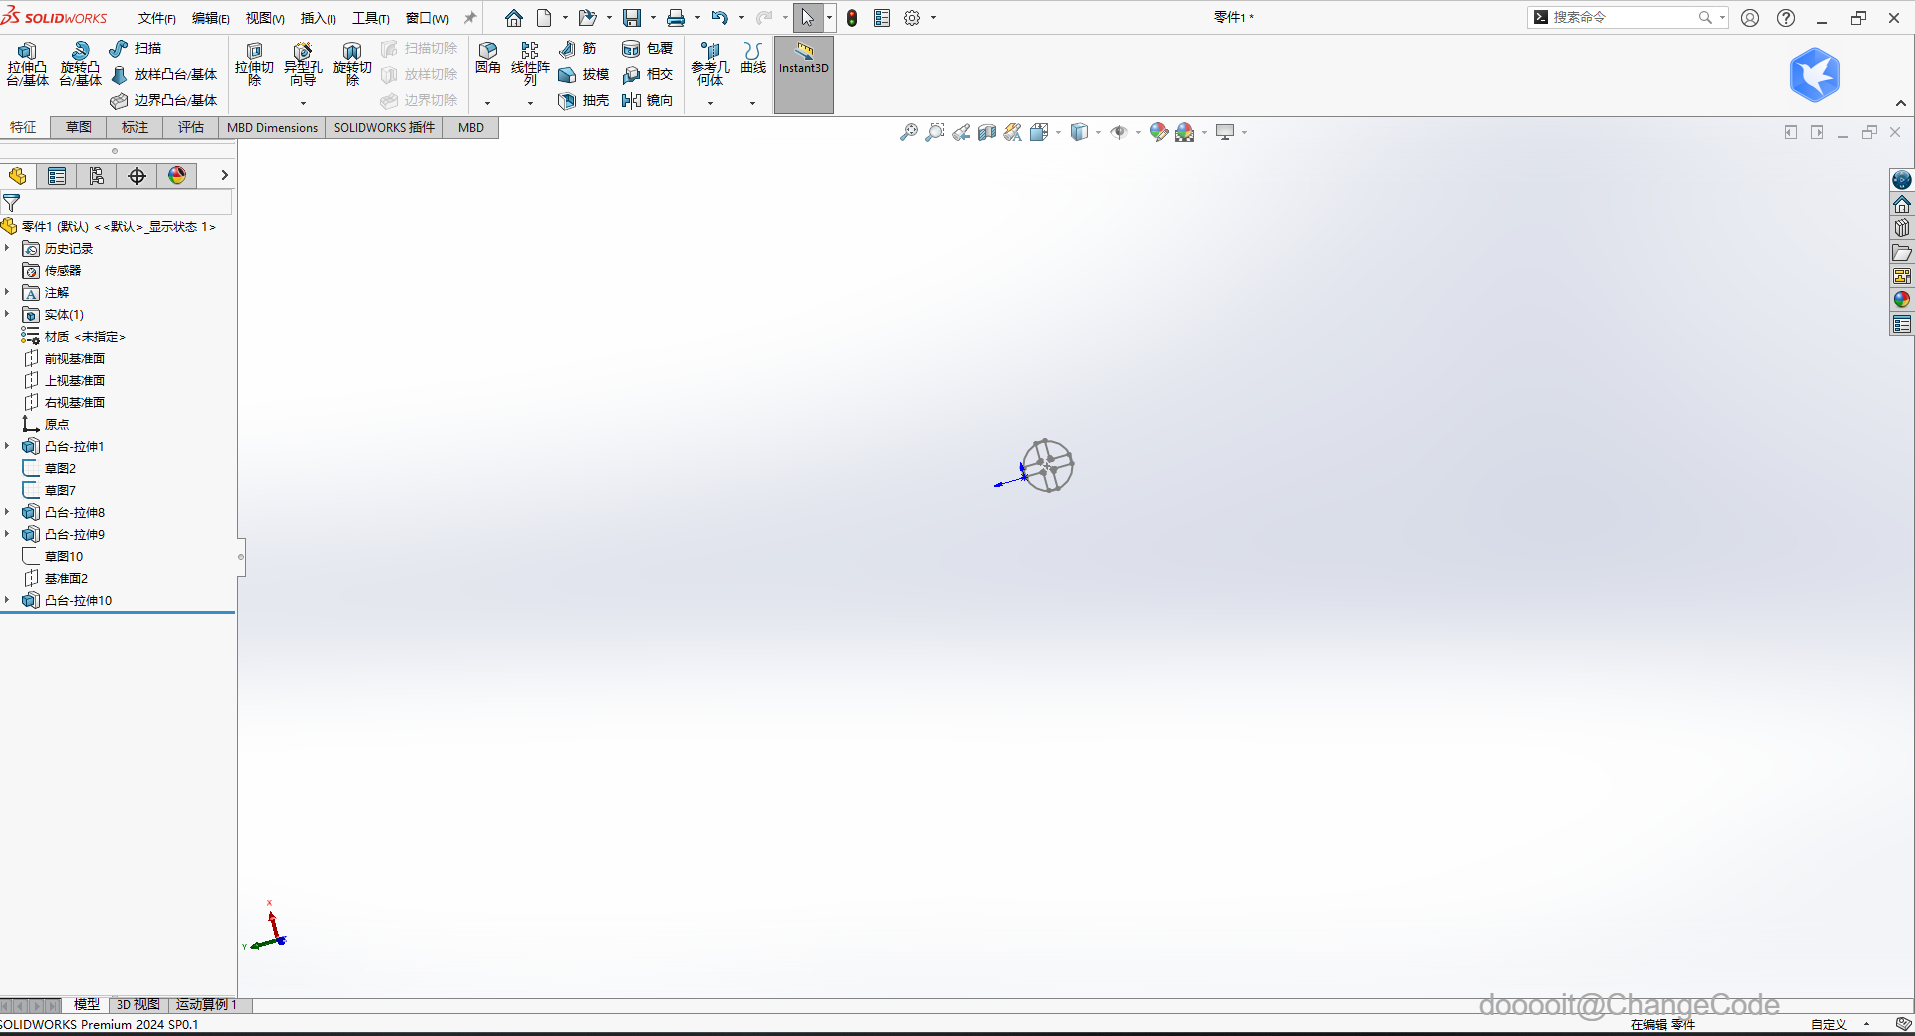Switch to the 评估 ribbon tab

pos(191,127)
